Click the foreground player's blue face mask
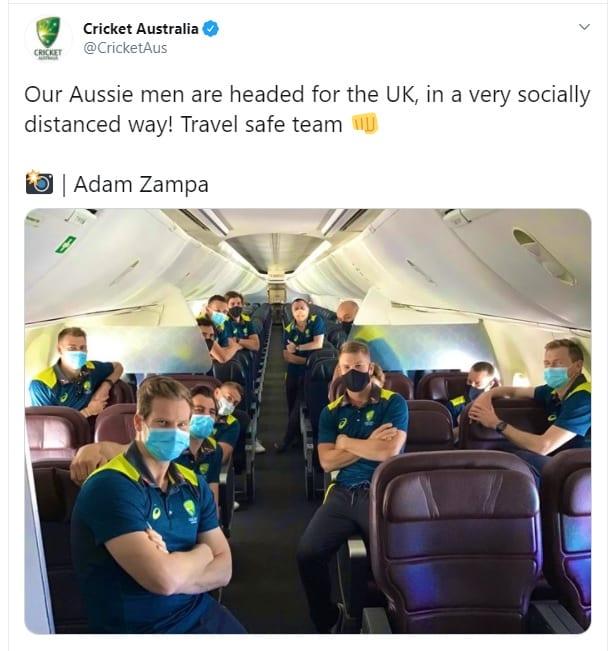 pos(167,444)
